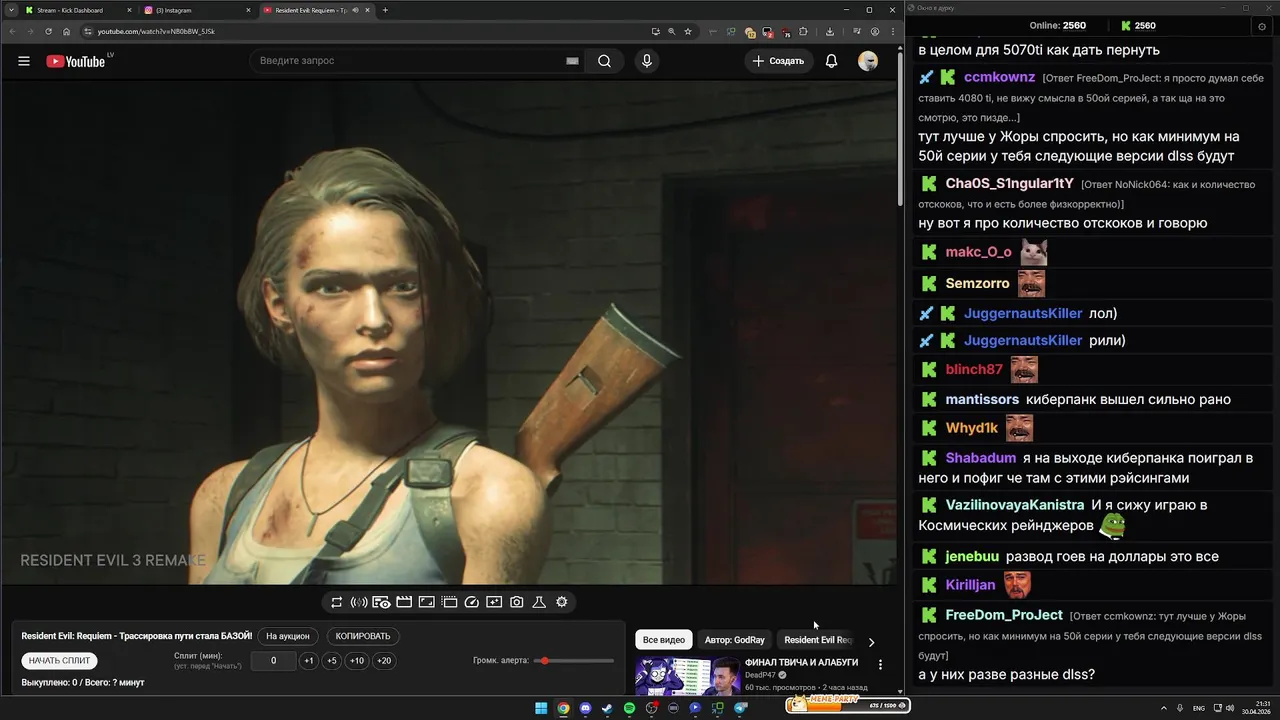Open YouTube notifications bell
Viewport: 1280px width, 720px height.
tap(831, 61)
